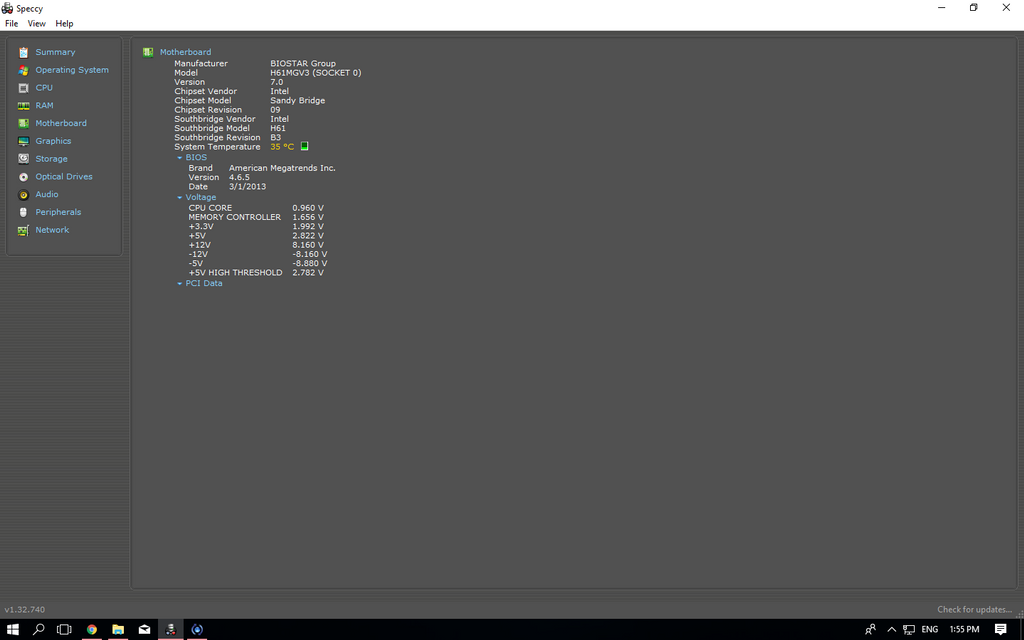Open the Action Center notifications icon
This screenshot has height=640, width=1024.
coord(1000,630)
